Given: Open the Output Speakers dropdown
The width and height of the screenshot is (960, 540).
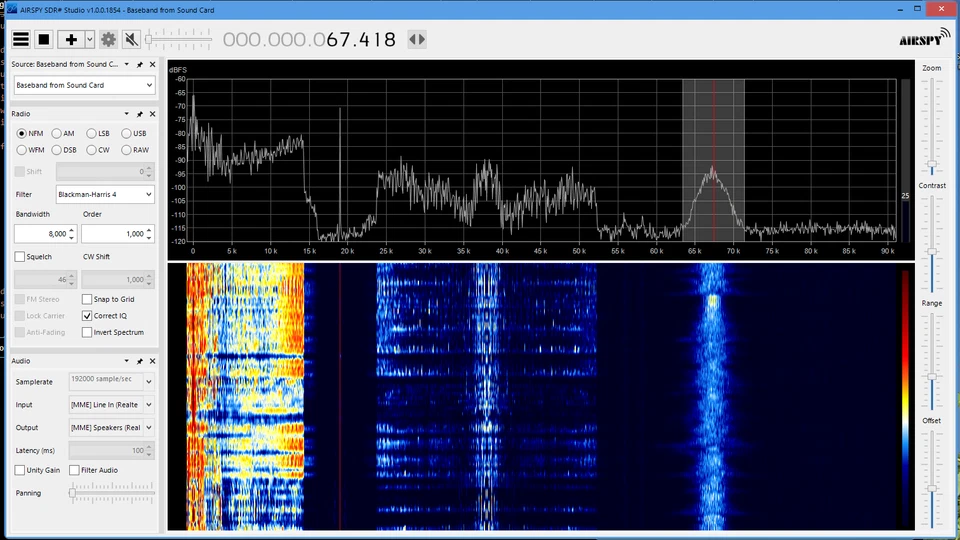Looking at the screenshot, I should (x=111, y=427).
